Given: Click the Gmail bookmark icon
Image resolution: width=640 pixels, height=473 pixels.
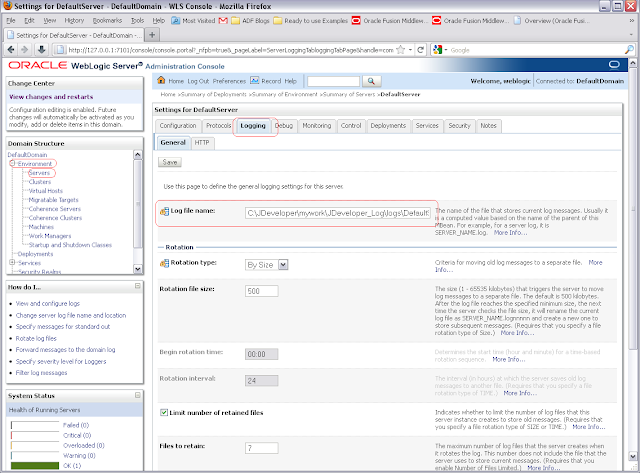Looking at the screenshot, I should [223, 20].
